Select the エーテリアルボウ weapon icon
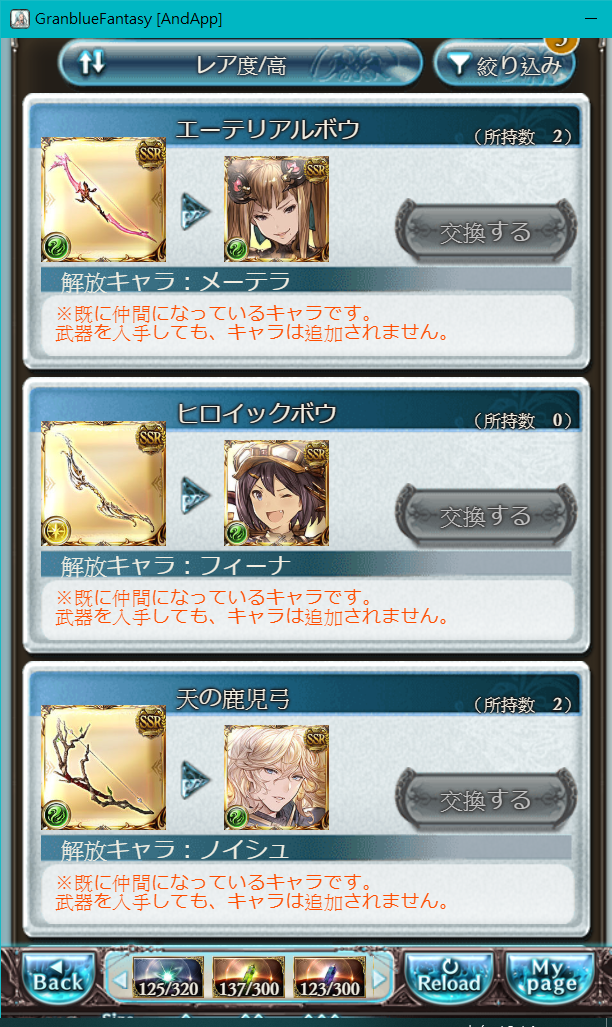Viewport: 612px width, 1027px height. point(104,199)
